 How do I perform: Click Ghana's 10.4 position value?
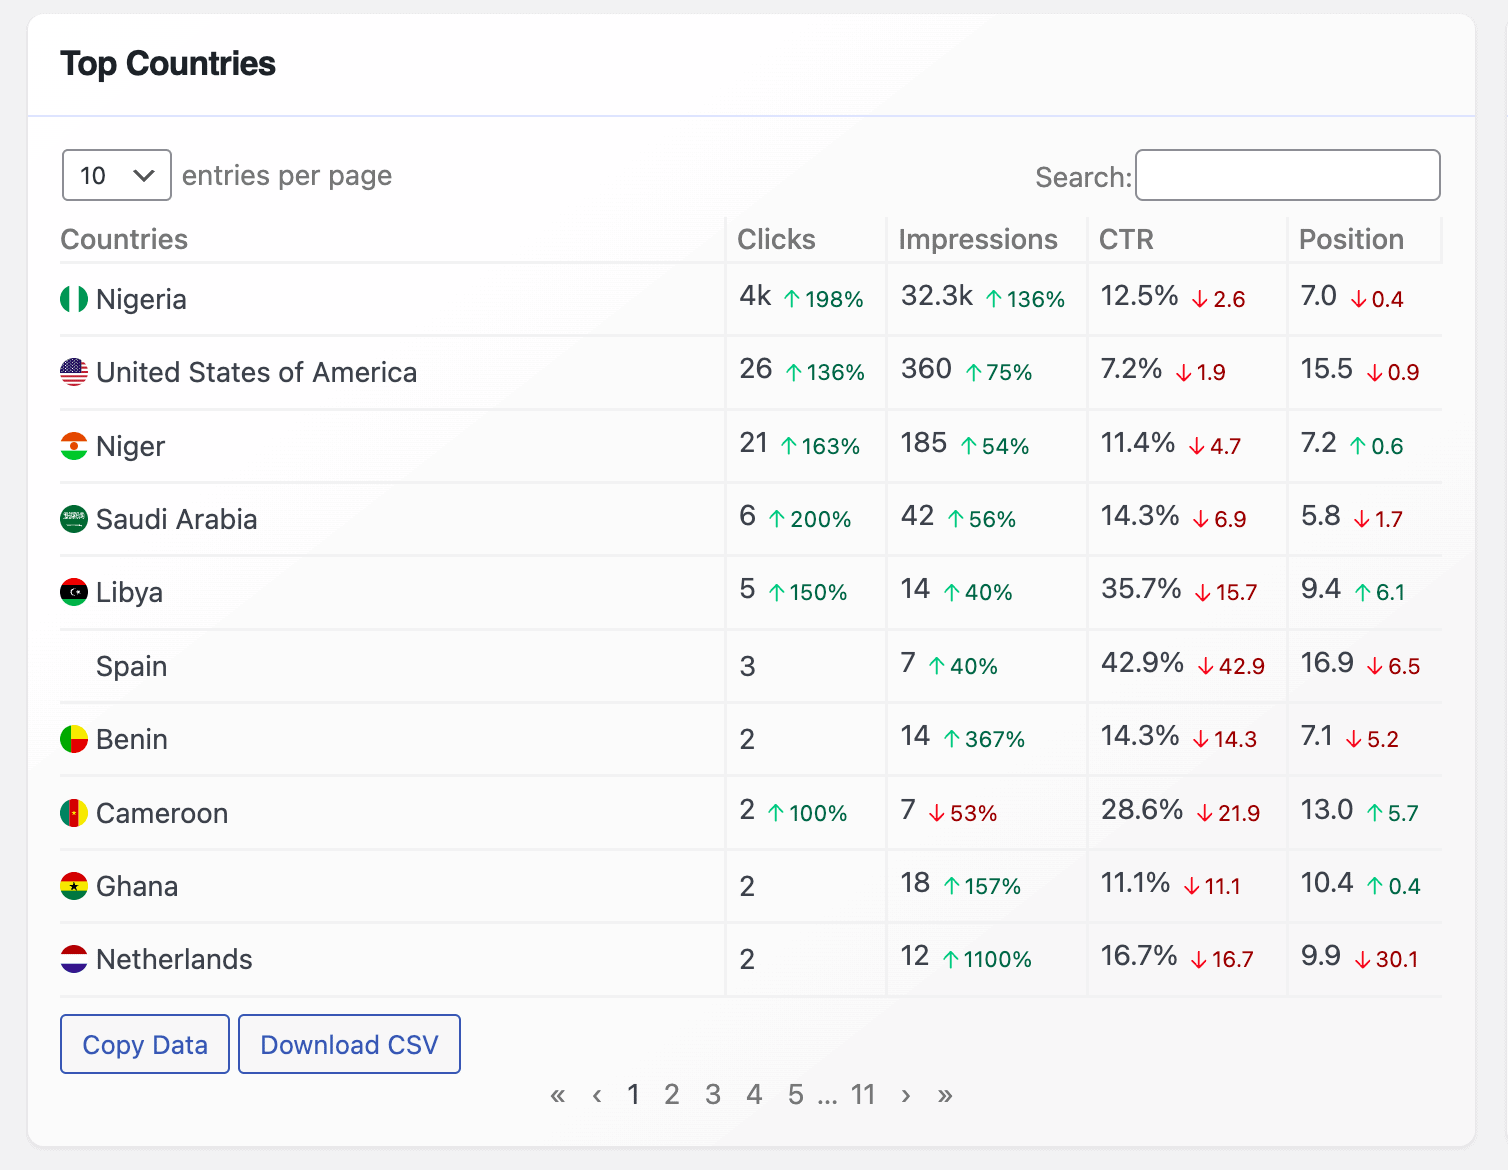(1327, 883)
